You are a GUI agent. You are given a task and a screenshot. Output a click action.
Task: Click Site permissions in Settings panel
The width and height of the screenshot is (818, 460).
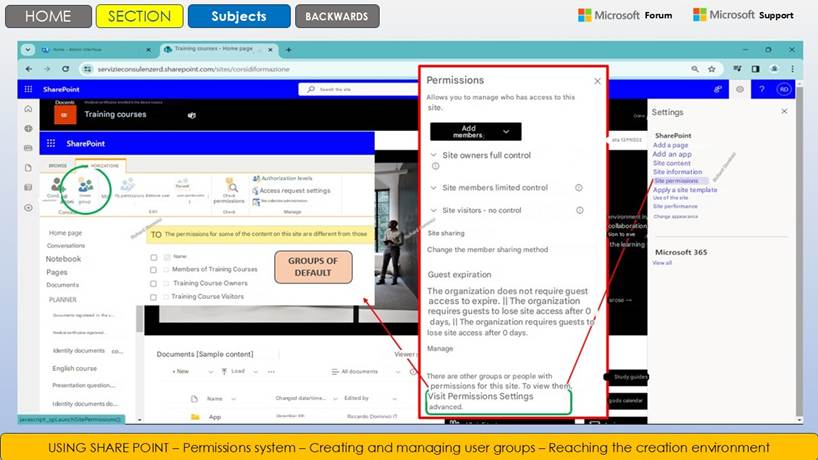tap(676, 180)
